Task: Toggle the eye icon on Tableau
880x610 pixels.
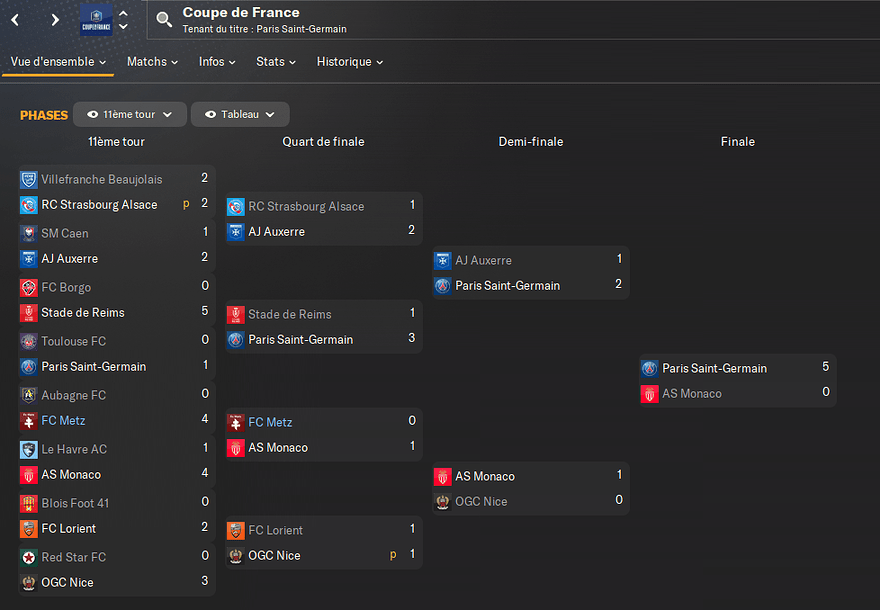Action: click(210, 114)
